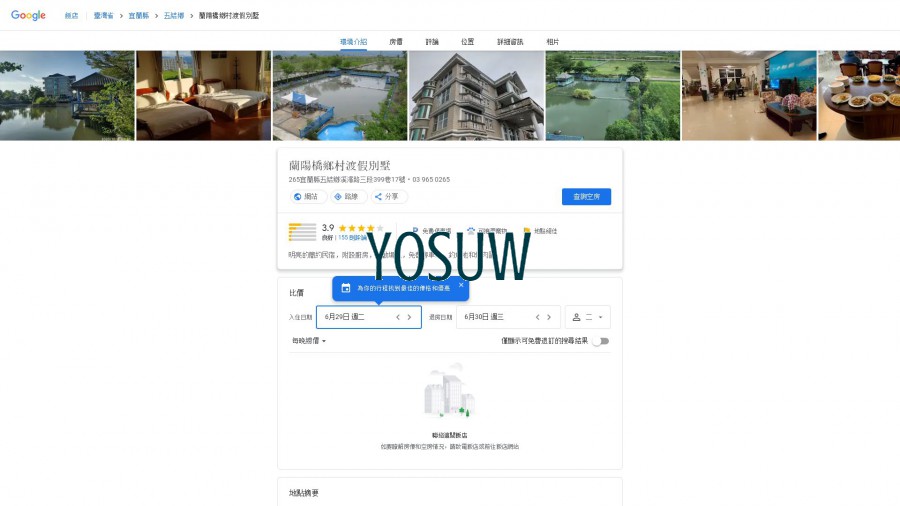Screen dimensions: 900x506
Task: Click the five-star rating icons
Action: (361, 228)
